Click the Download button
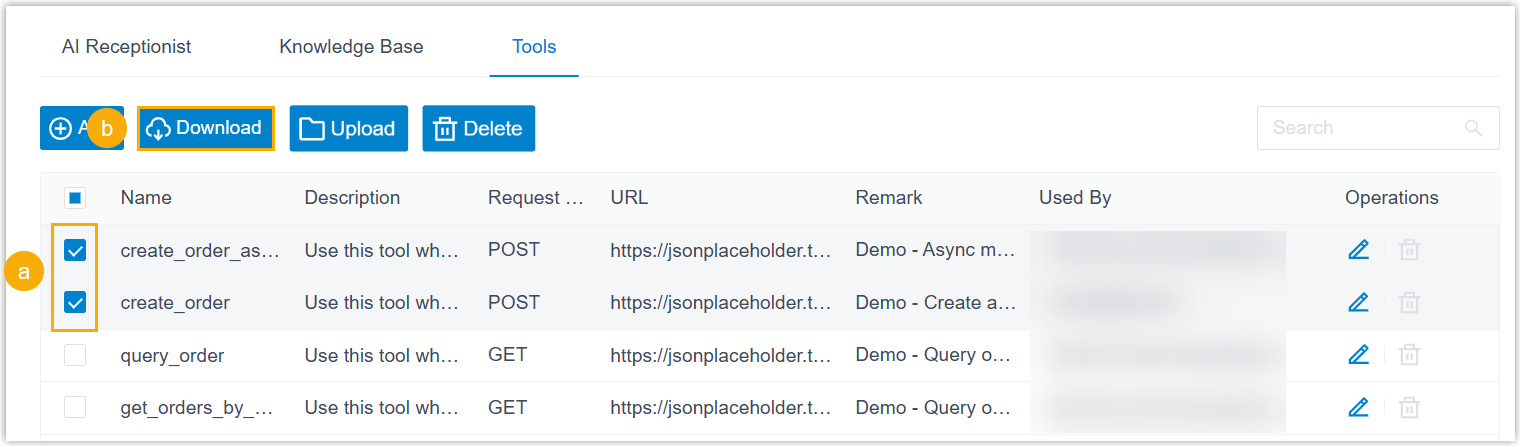This screenshot has width=1521, height=447. 205,128
